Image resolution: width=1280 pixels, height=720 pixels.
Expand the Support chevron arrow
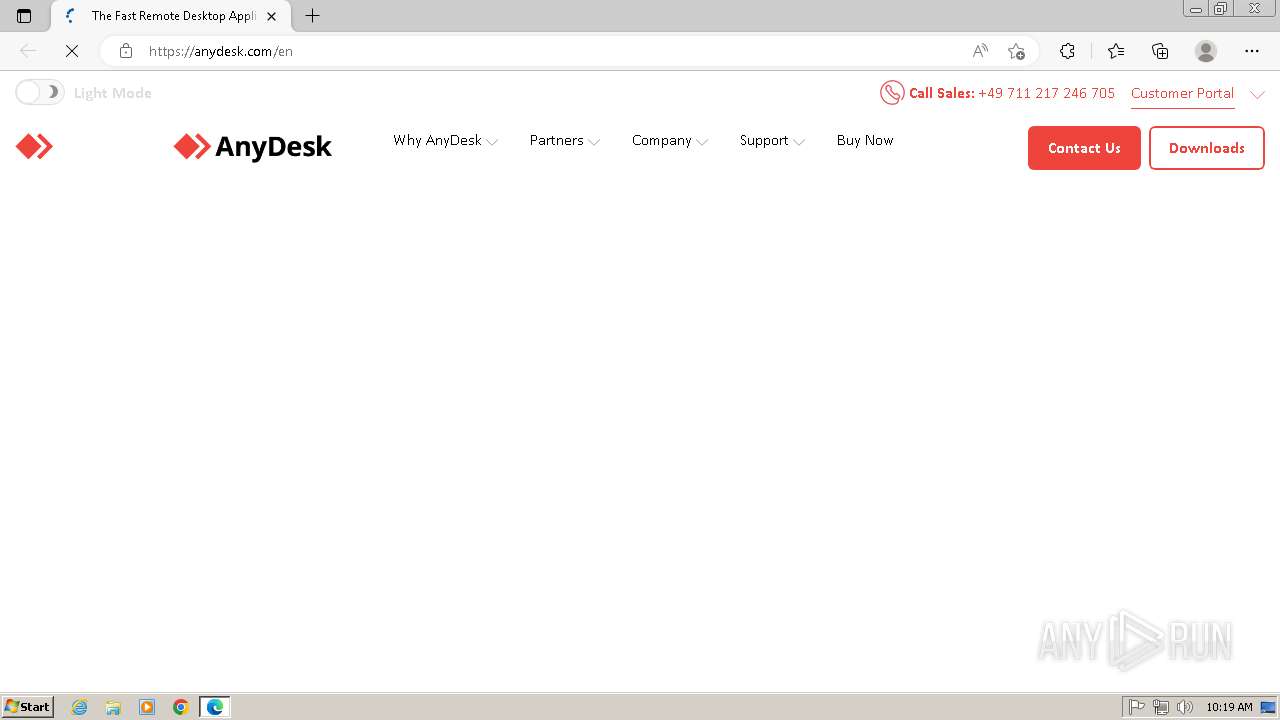799,142
